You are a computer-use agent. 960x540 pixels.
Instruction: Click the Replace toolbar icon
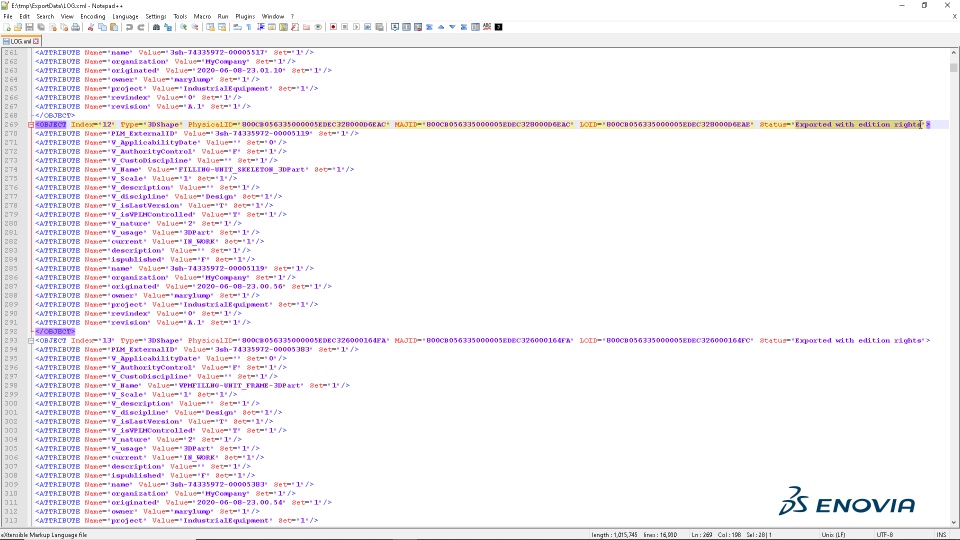click(168, 27)
